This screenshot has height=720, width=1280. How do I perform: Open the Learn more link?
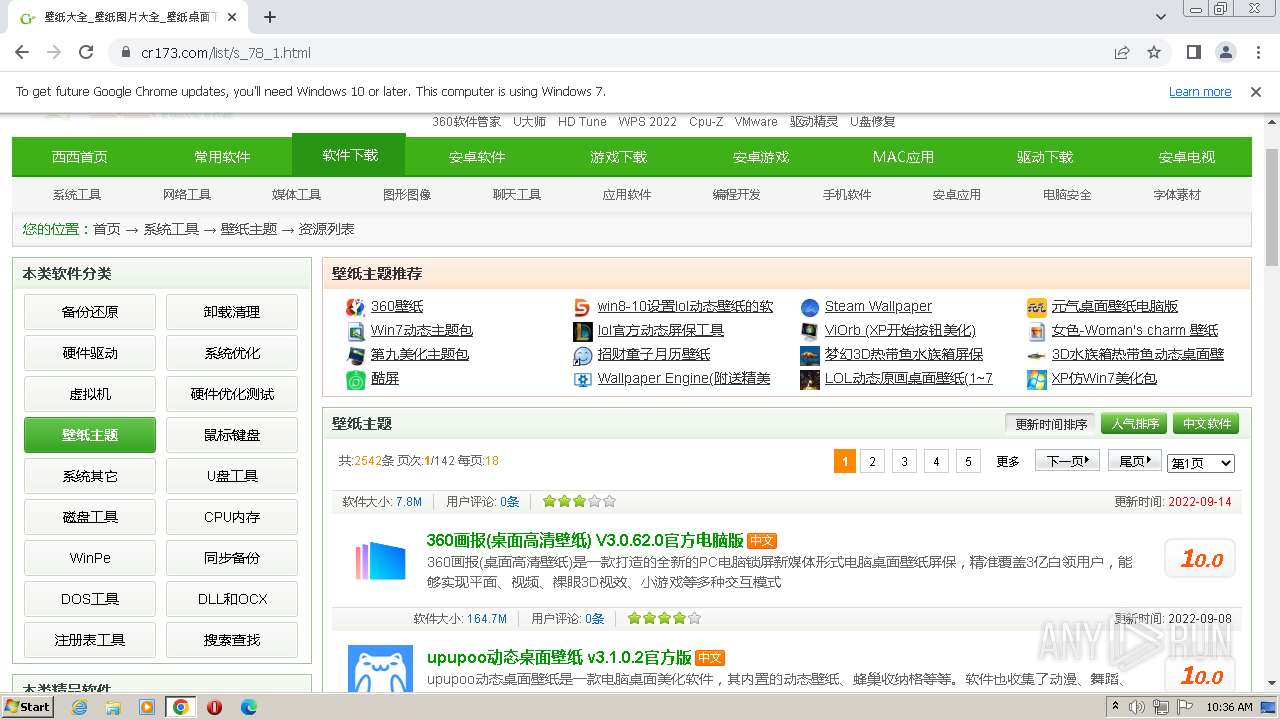(x=1200, y=91)
